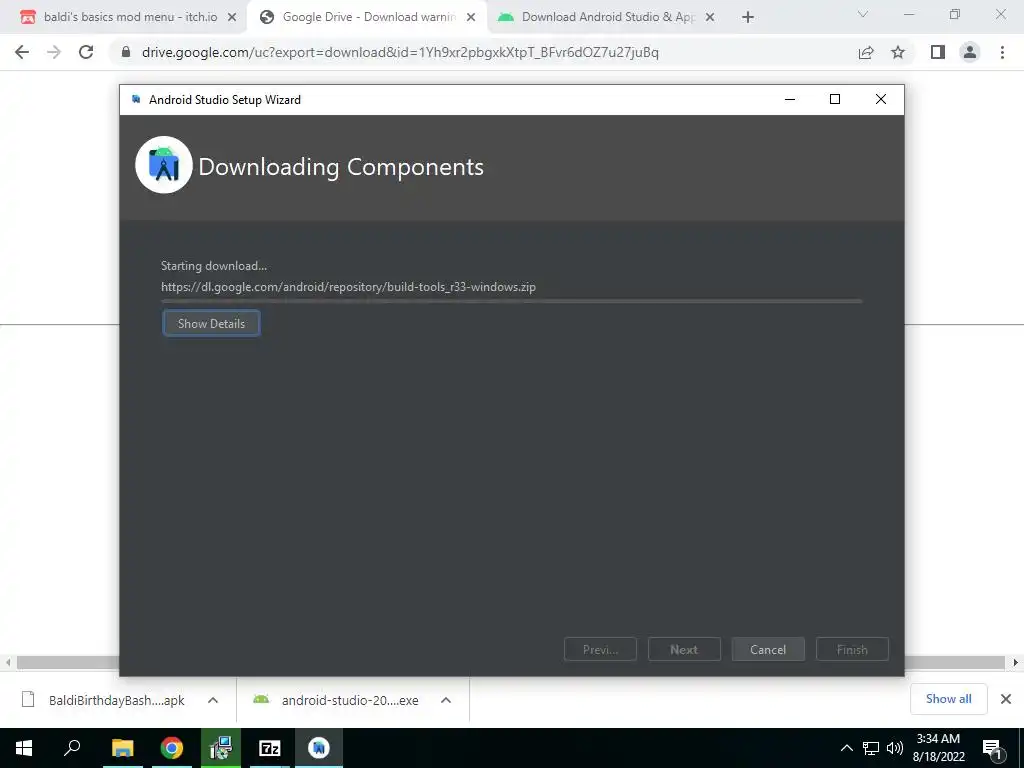Screen dimensions: 1024x768
Task: Close the baldi's basics itch.io tab
Action: point(232,18)
